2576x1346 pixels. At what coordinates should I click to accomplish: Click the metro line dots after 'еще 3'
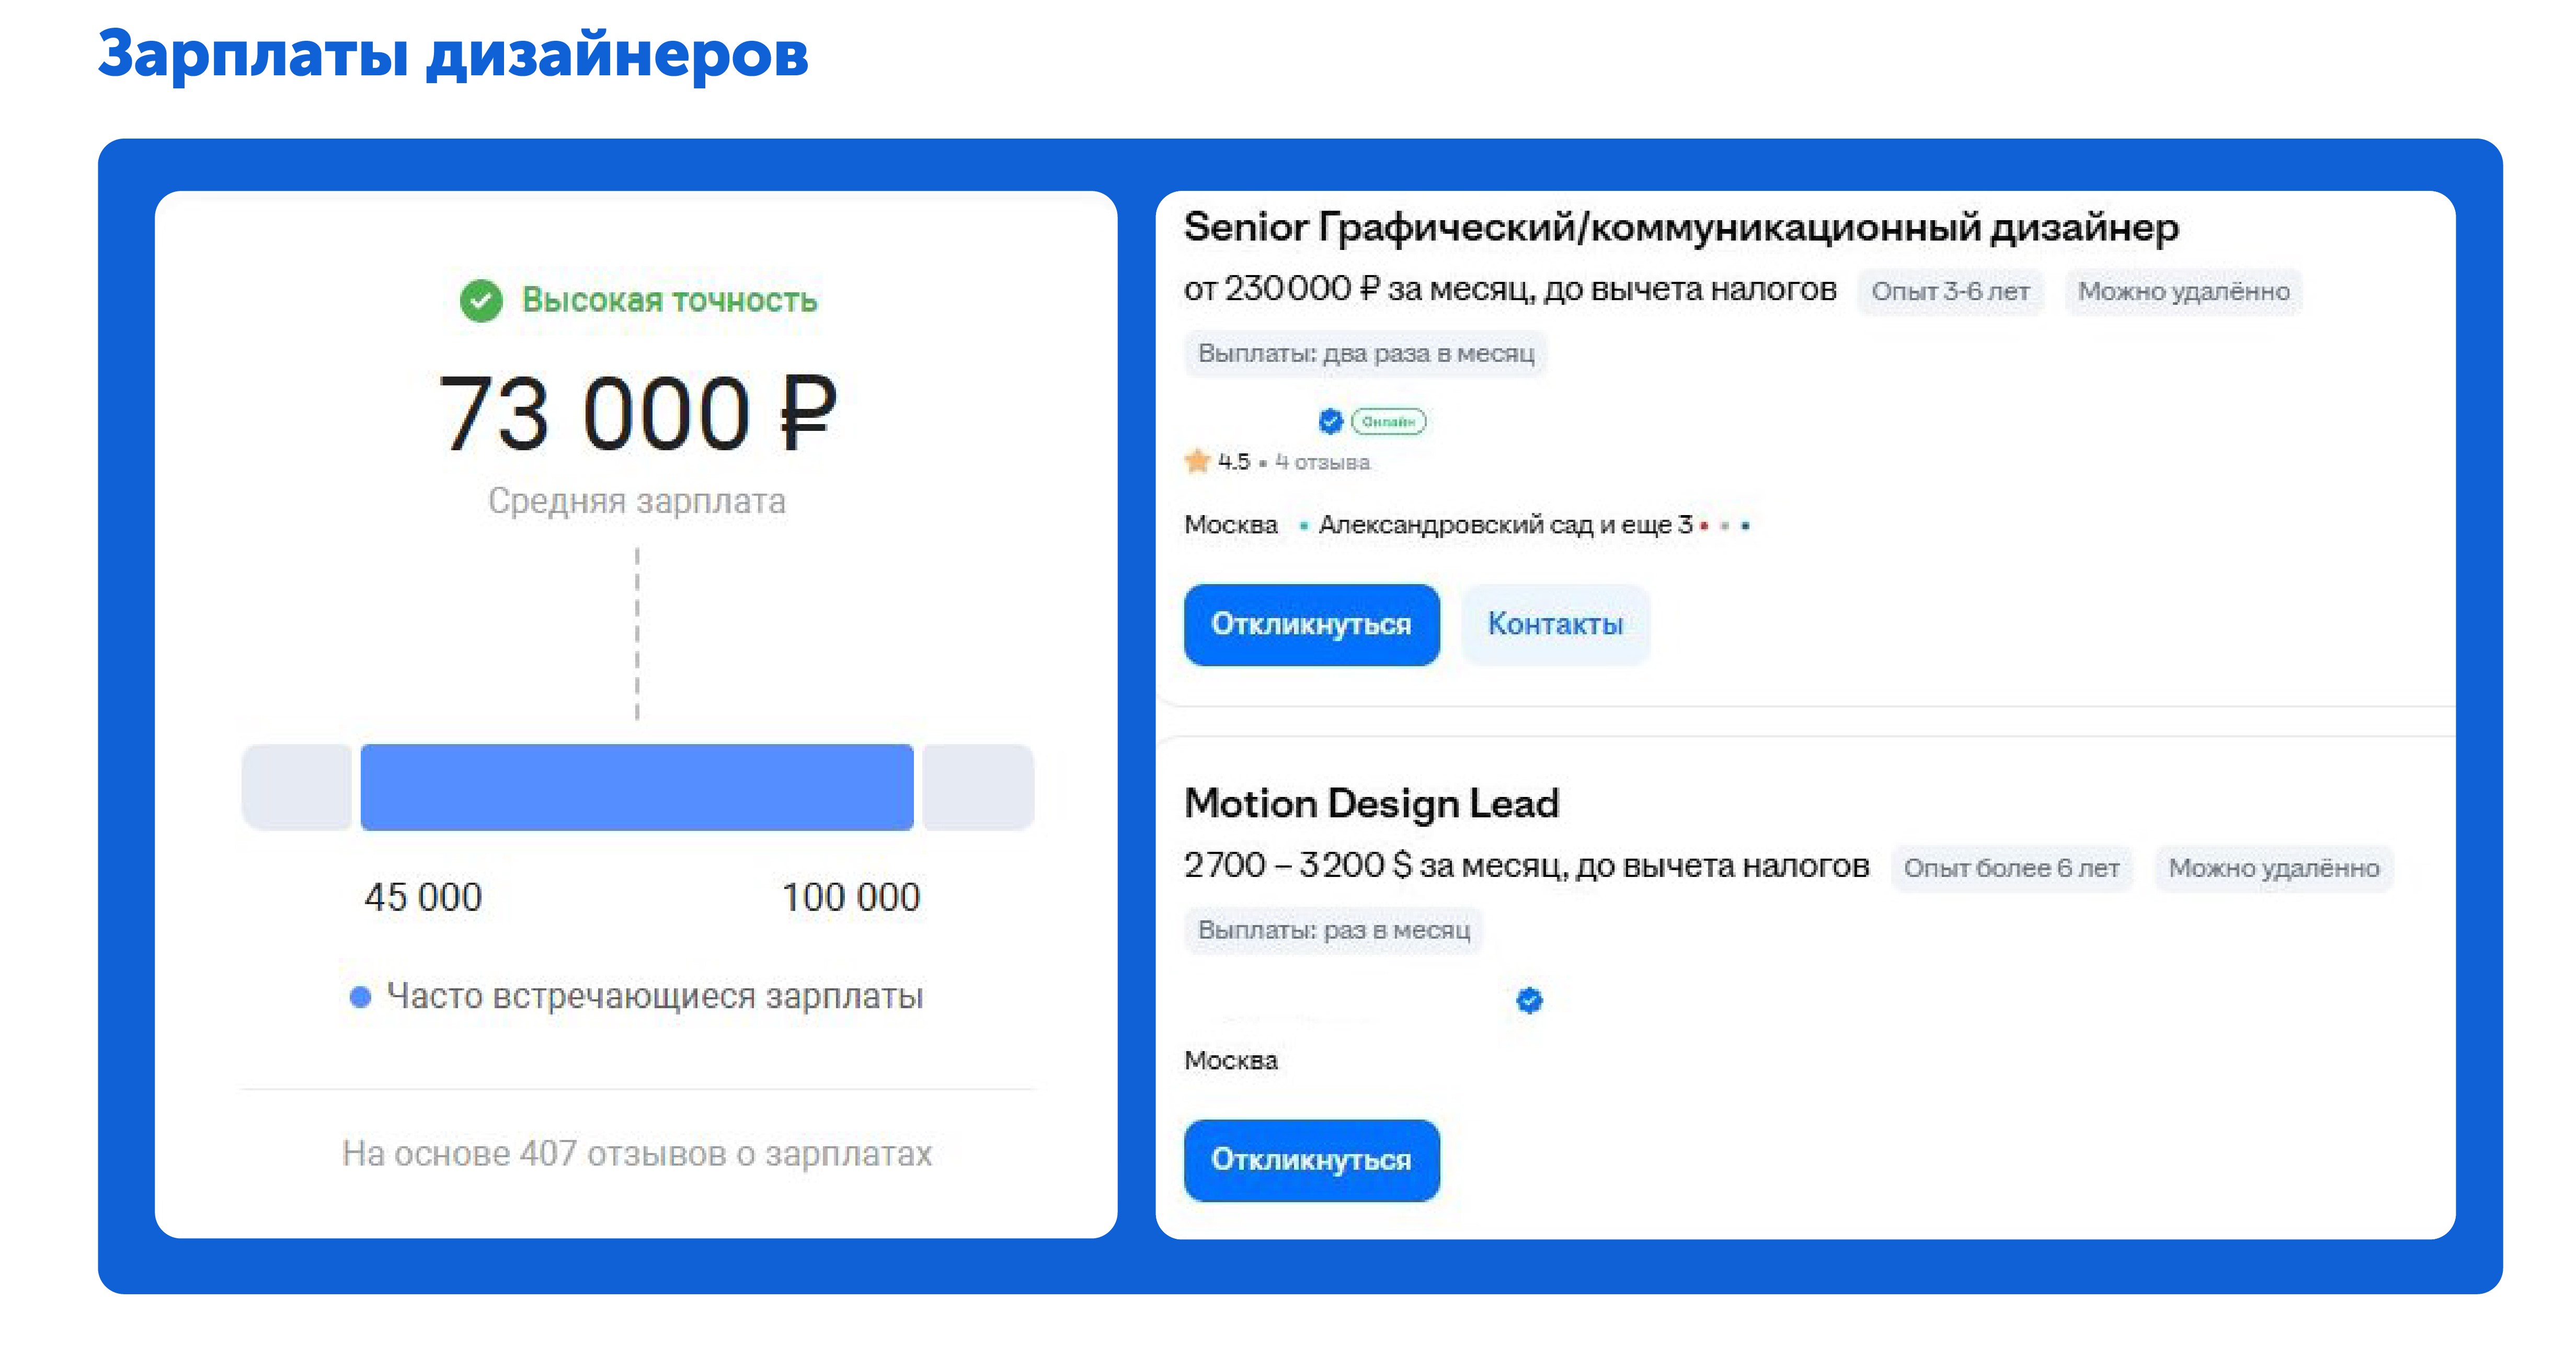pyautogui.click(x=1725, y=525)
